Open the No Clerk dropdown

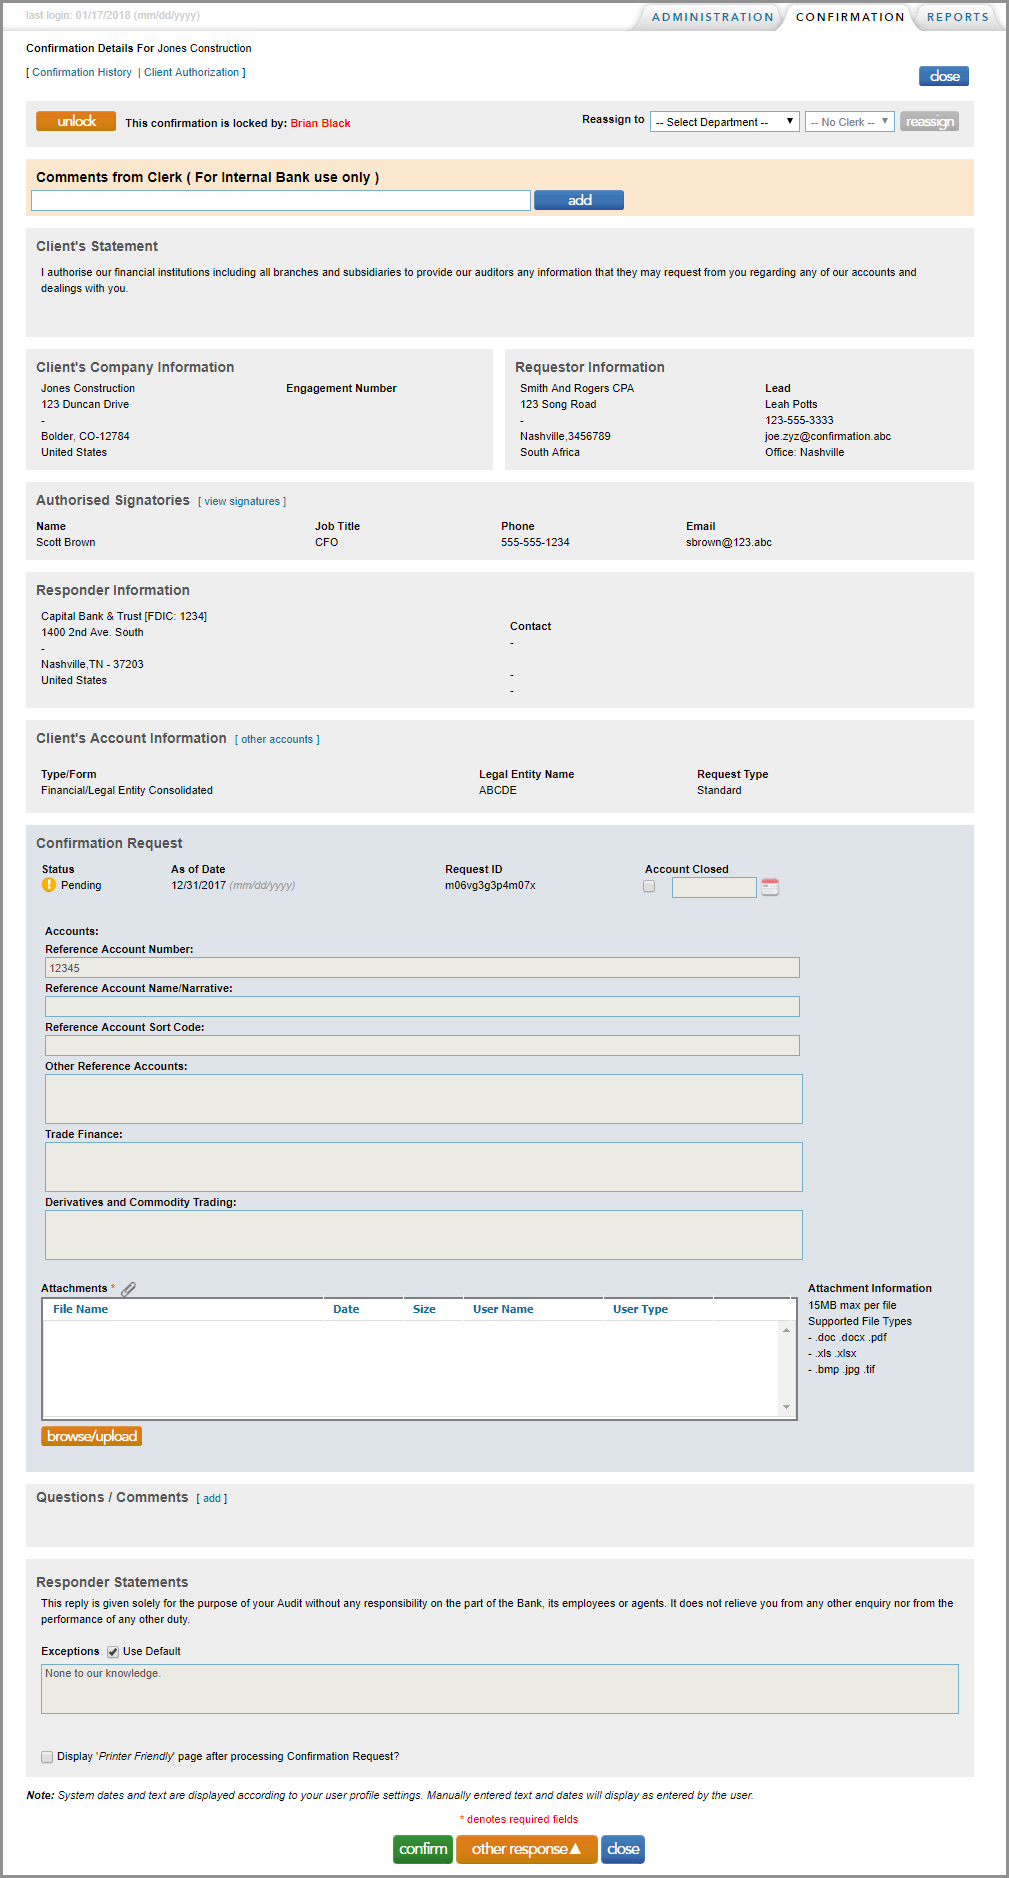849,122
